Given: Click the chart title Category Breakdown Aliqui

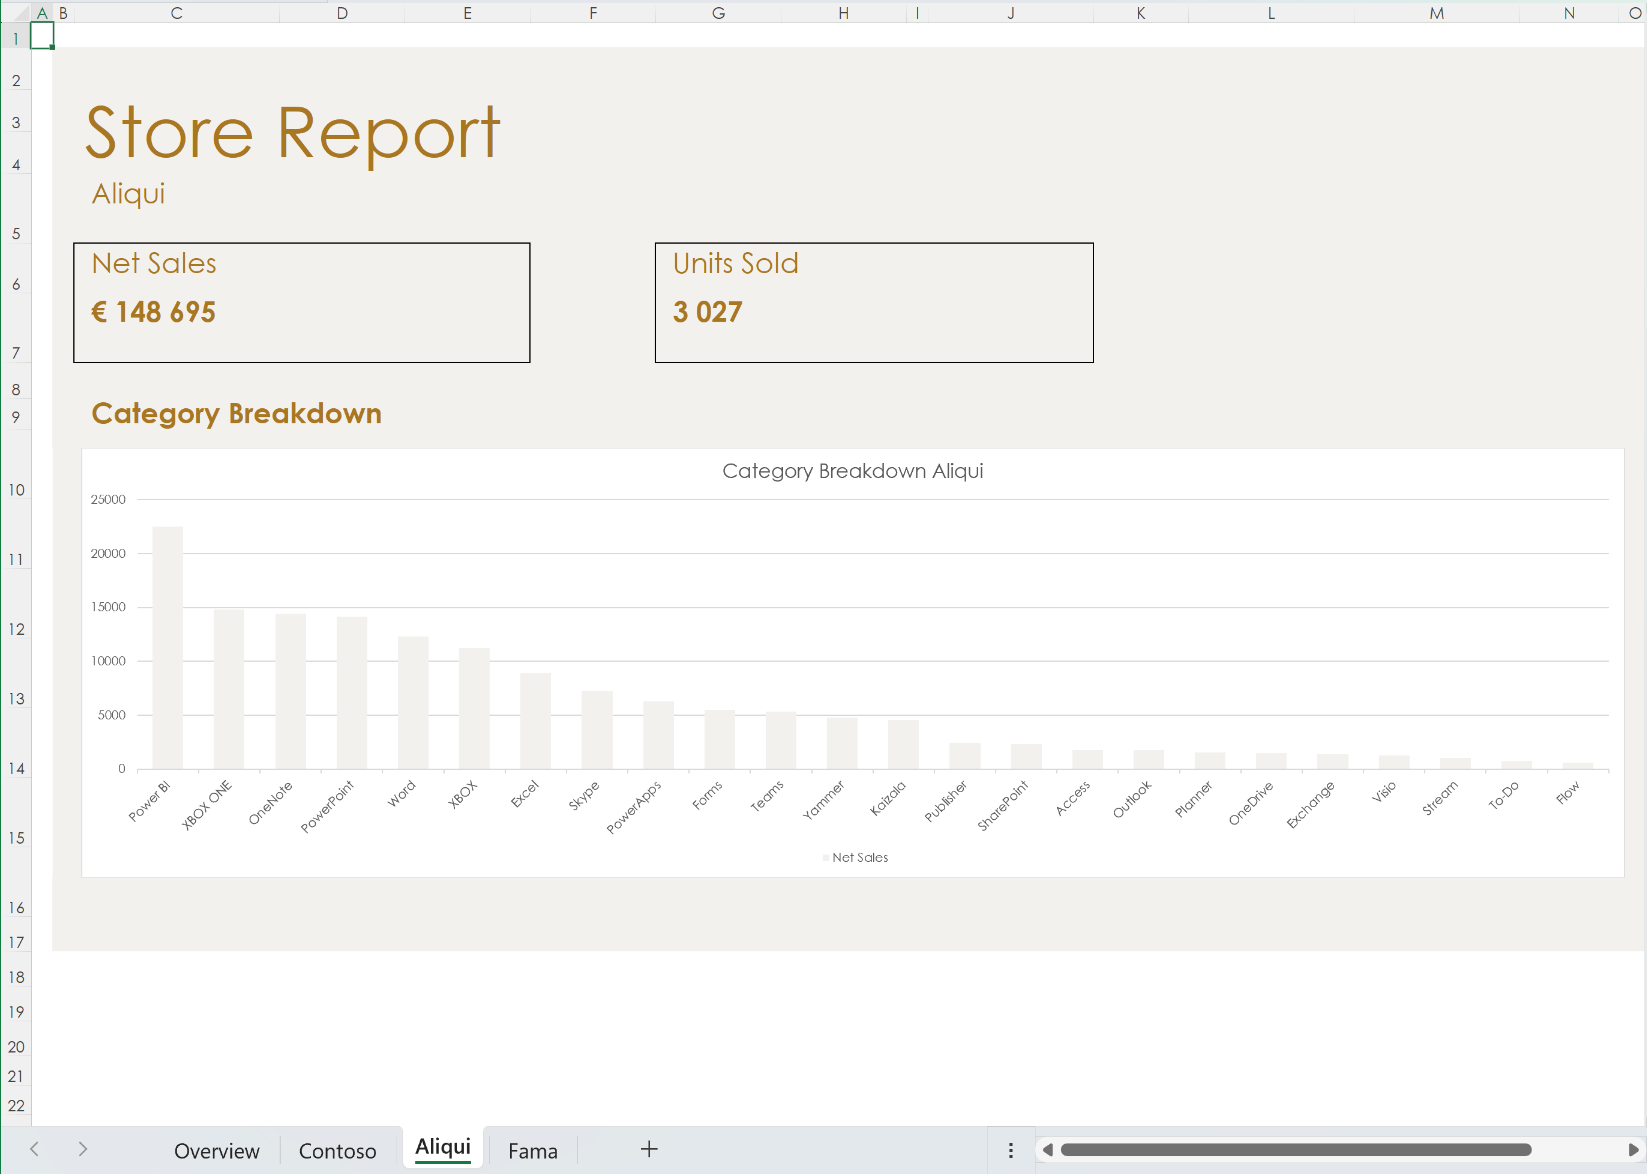Looking at the screenshot, I should [853, 471].
